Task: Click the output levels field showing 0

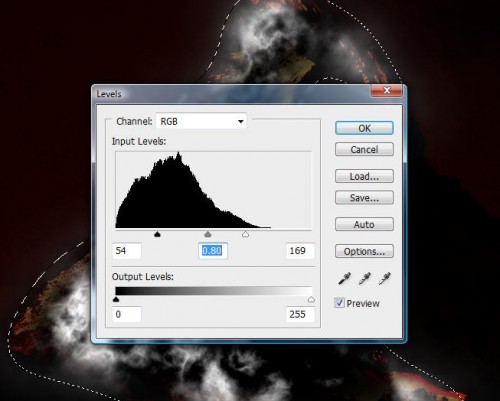Action: 127,314
